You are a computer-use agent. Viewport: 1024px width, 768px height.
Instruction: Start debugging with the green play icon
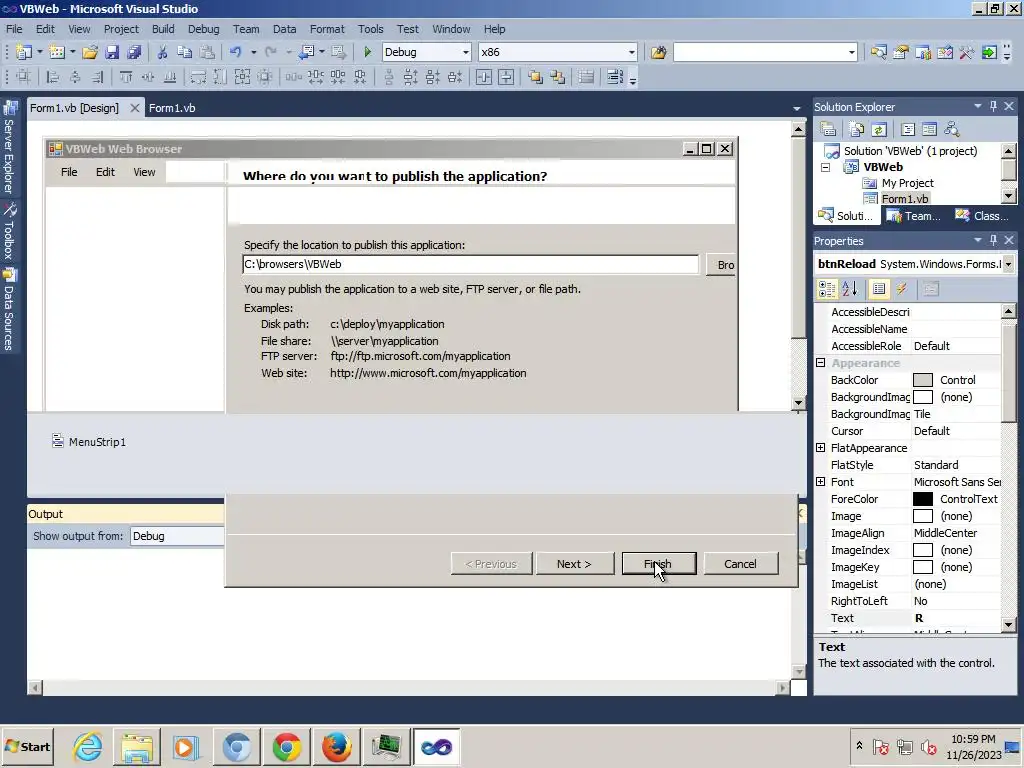click(368, 52)
